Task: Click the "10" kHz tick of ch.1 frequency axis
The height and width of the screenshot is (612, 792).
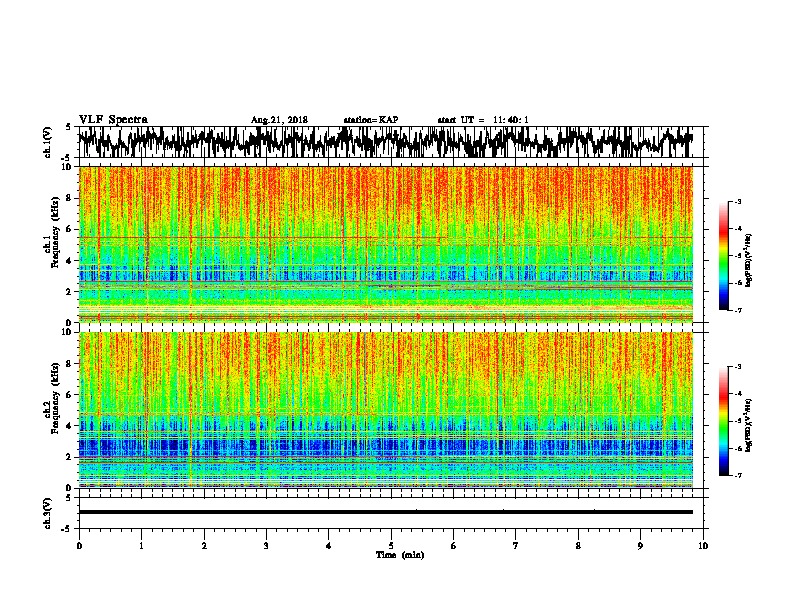Action: click(x=69, y=167)
